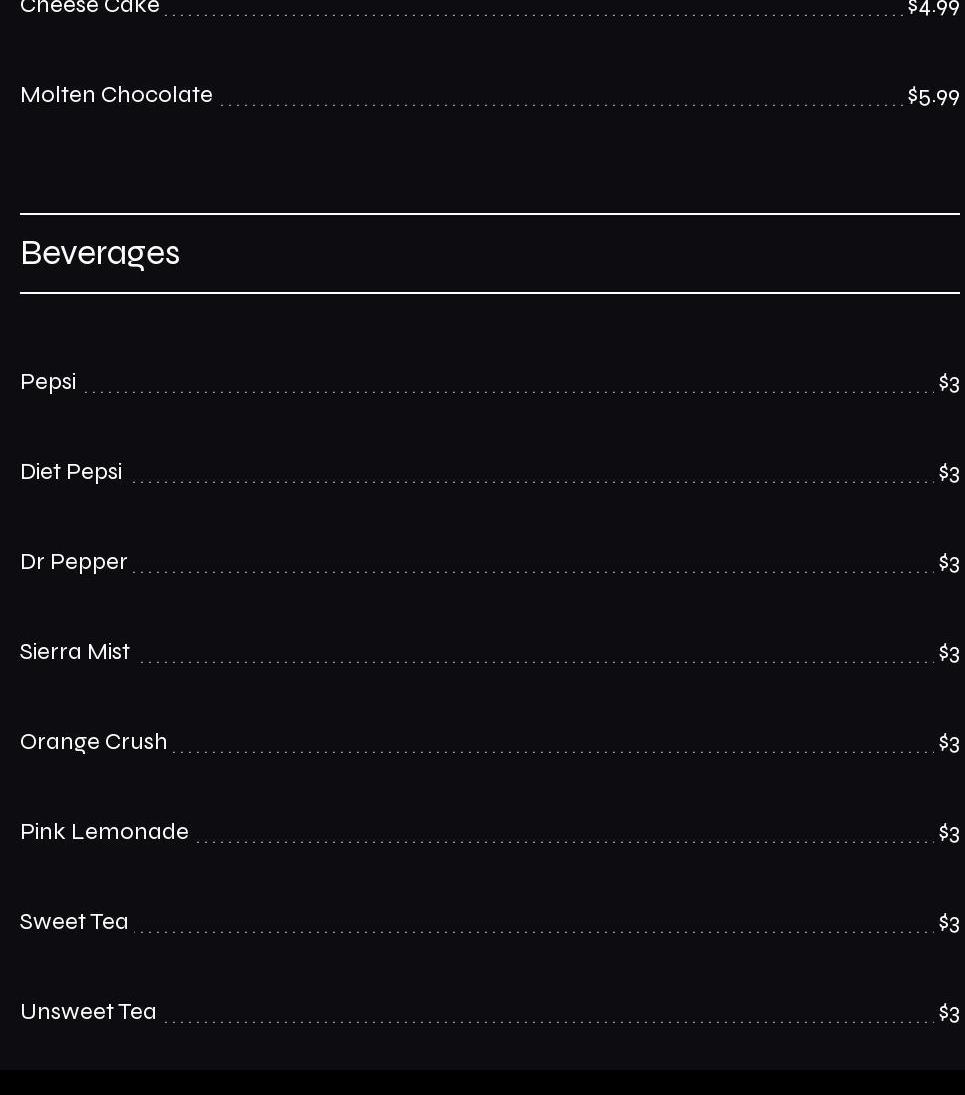
Task: Click the Unsweet Tea item name
Action: click(88, 1012)
